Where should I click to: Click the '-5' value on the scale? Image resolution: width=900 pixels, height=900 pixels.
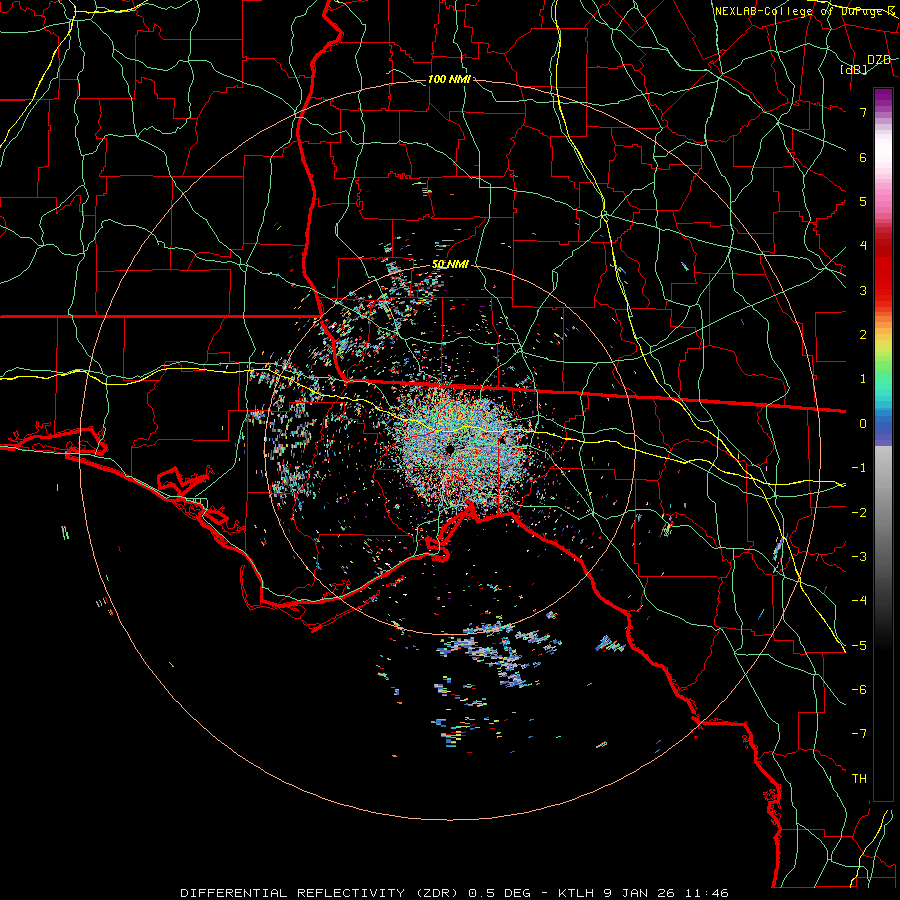pyautogui.click(x=859, y=646)
